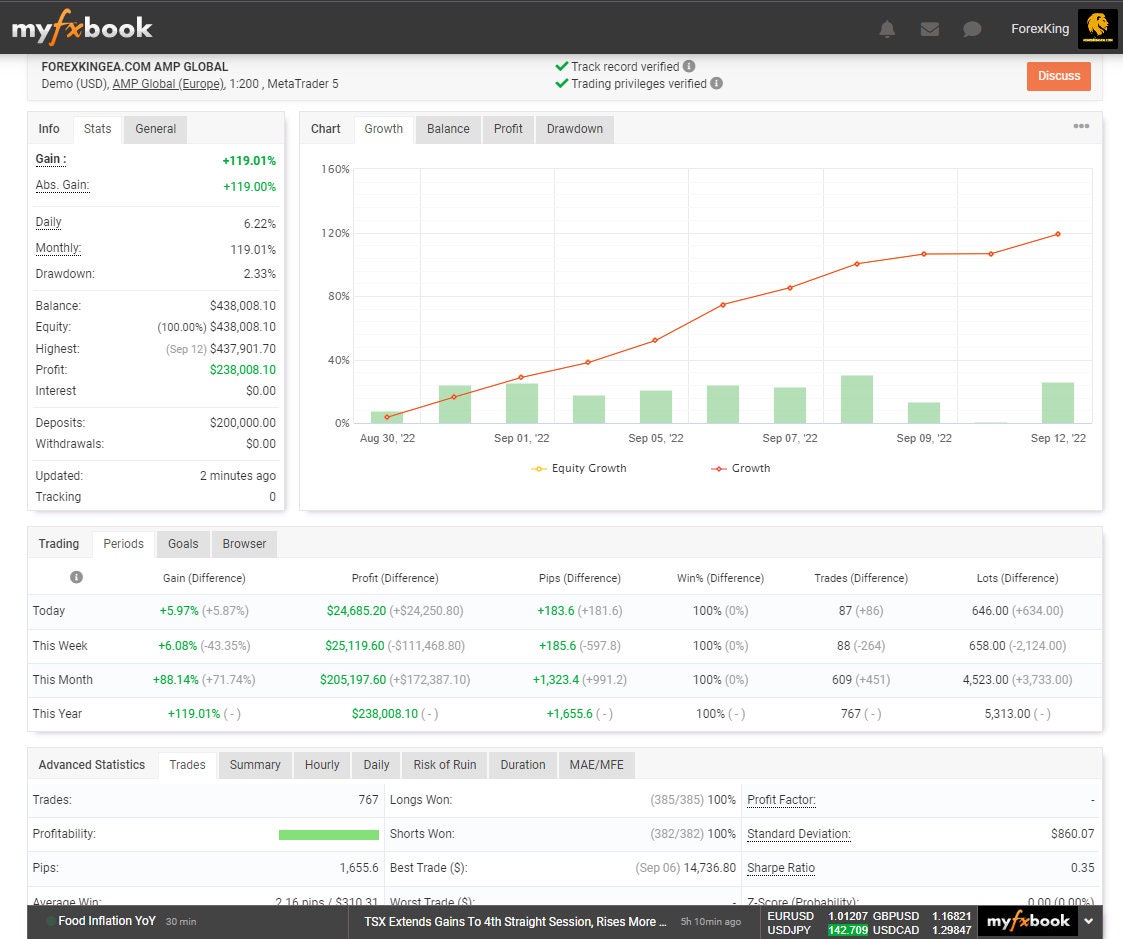Click the info icon beside Track record verified
This screenshot has width=1123, height=939.
click(688, 67)
